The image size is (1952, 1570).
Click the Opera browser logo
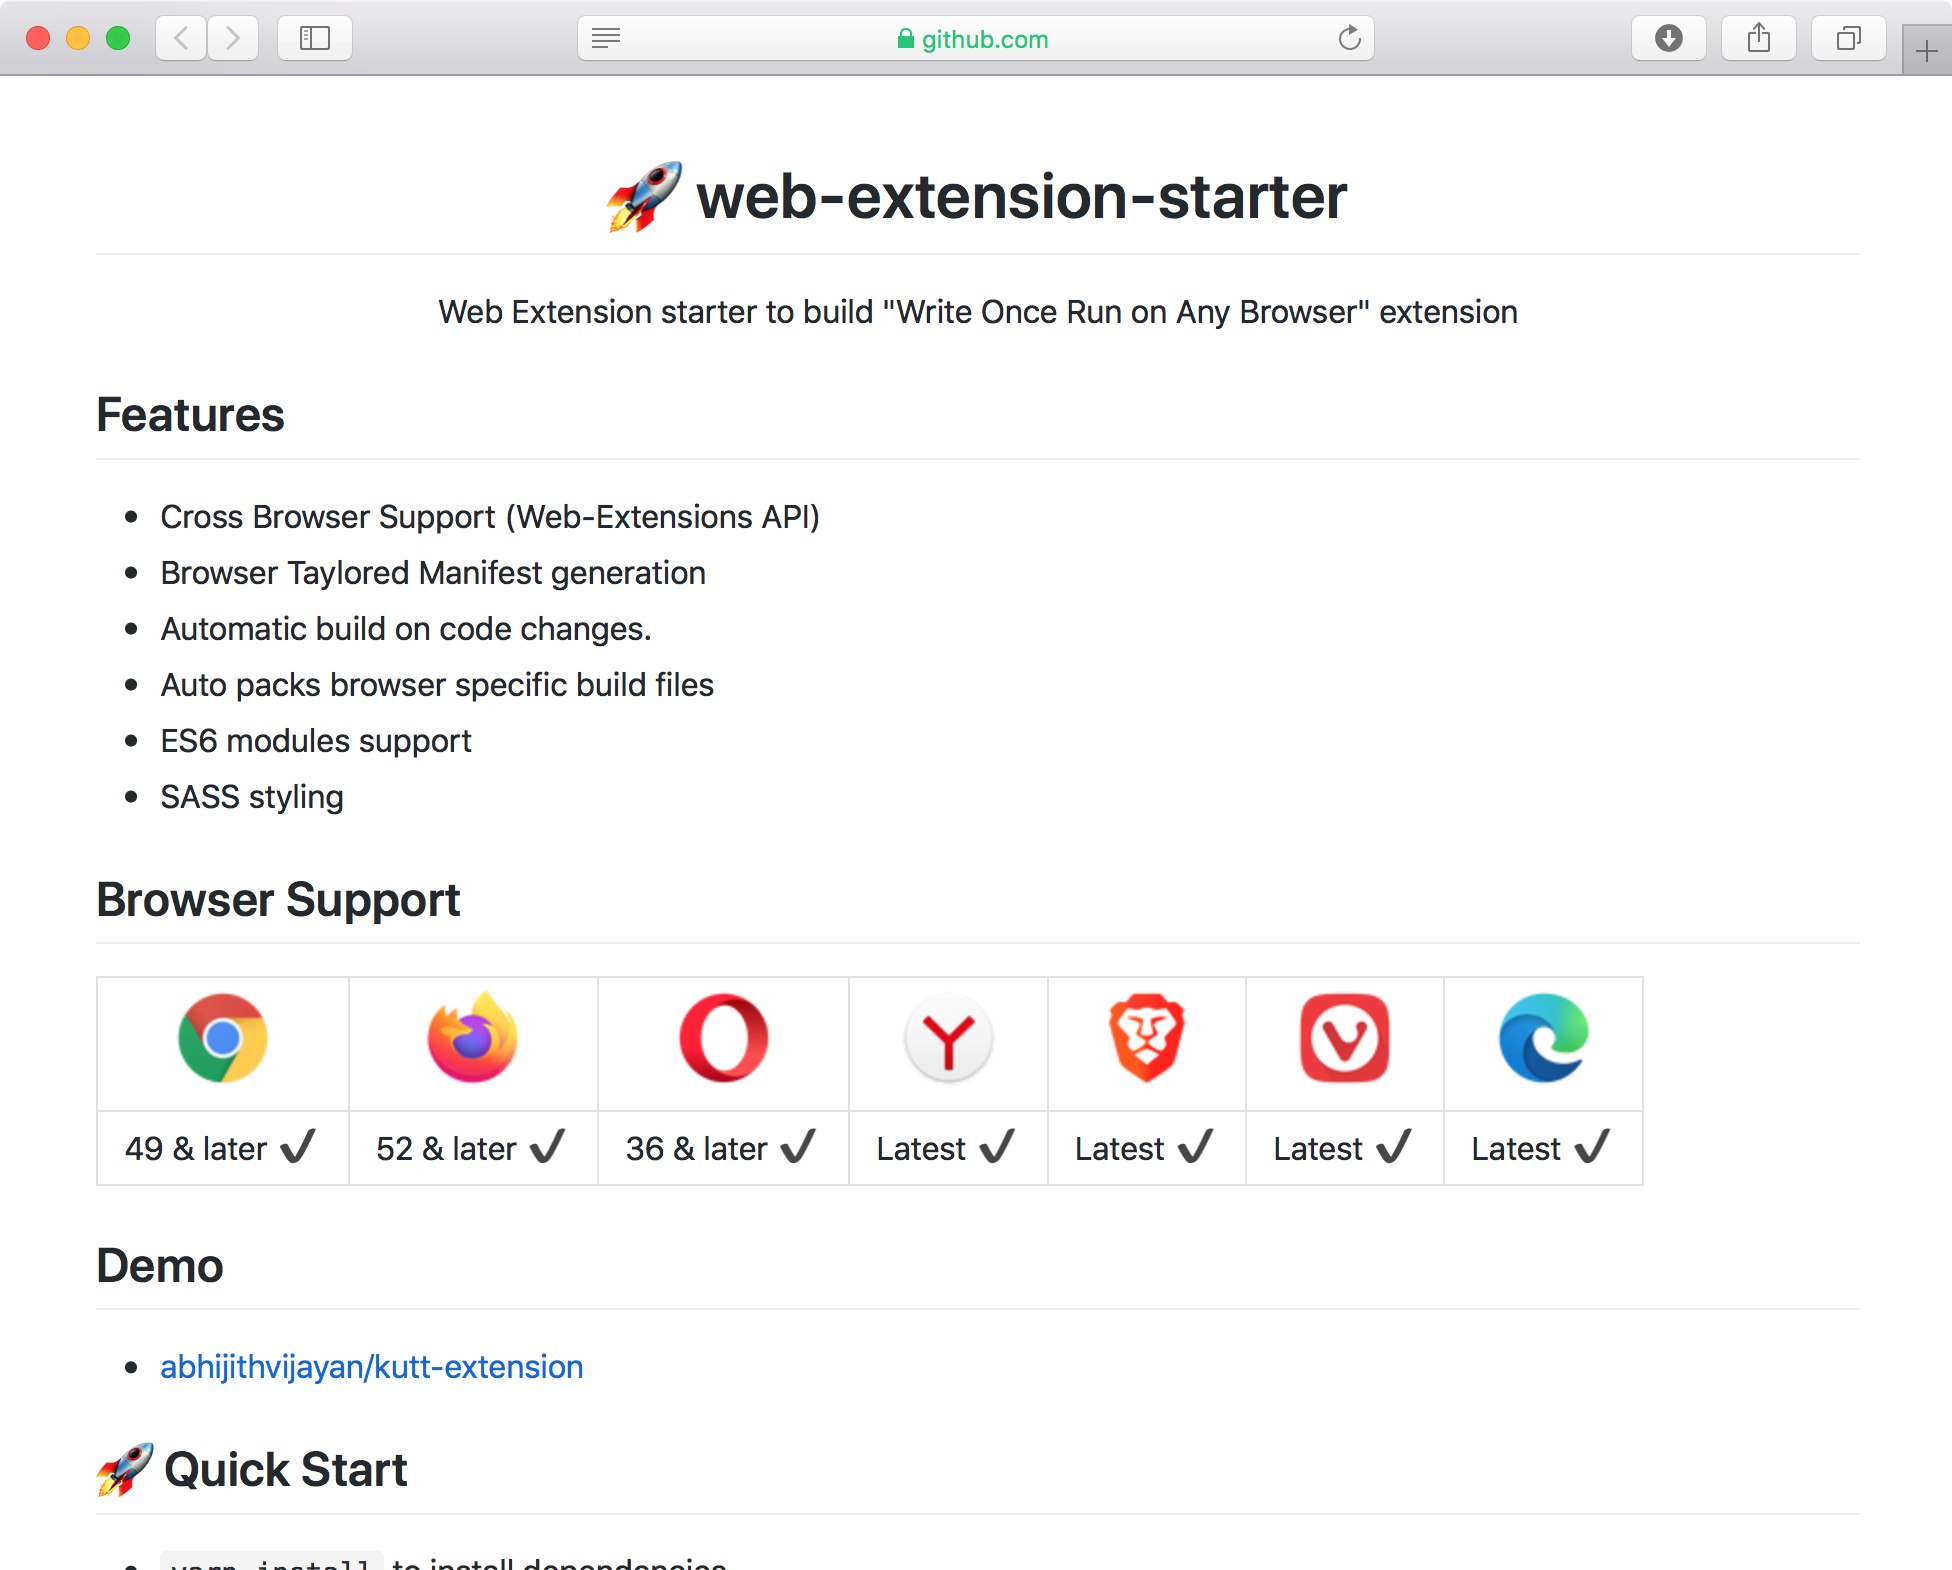pos(723,1038)
